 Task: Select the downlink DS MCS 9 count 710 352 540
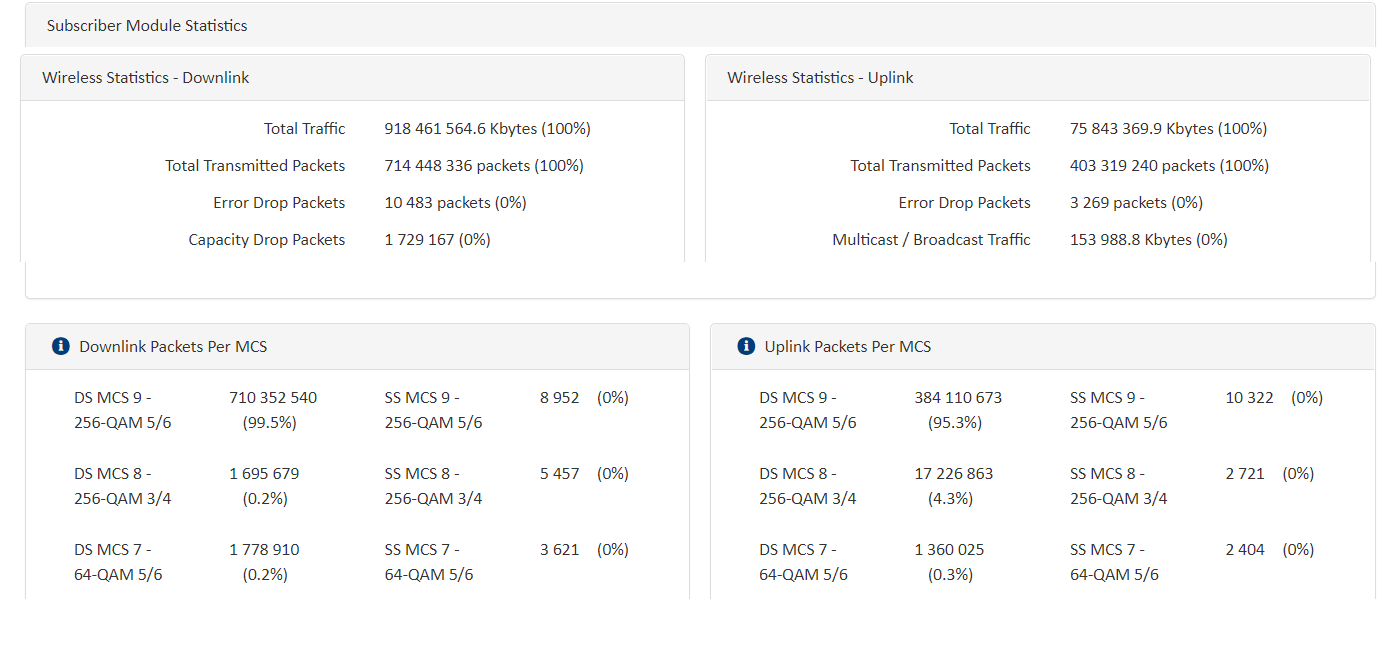point(273,398)
